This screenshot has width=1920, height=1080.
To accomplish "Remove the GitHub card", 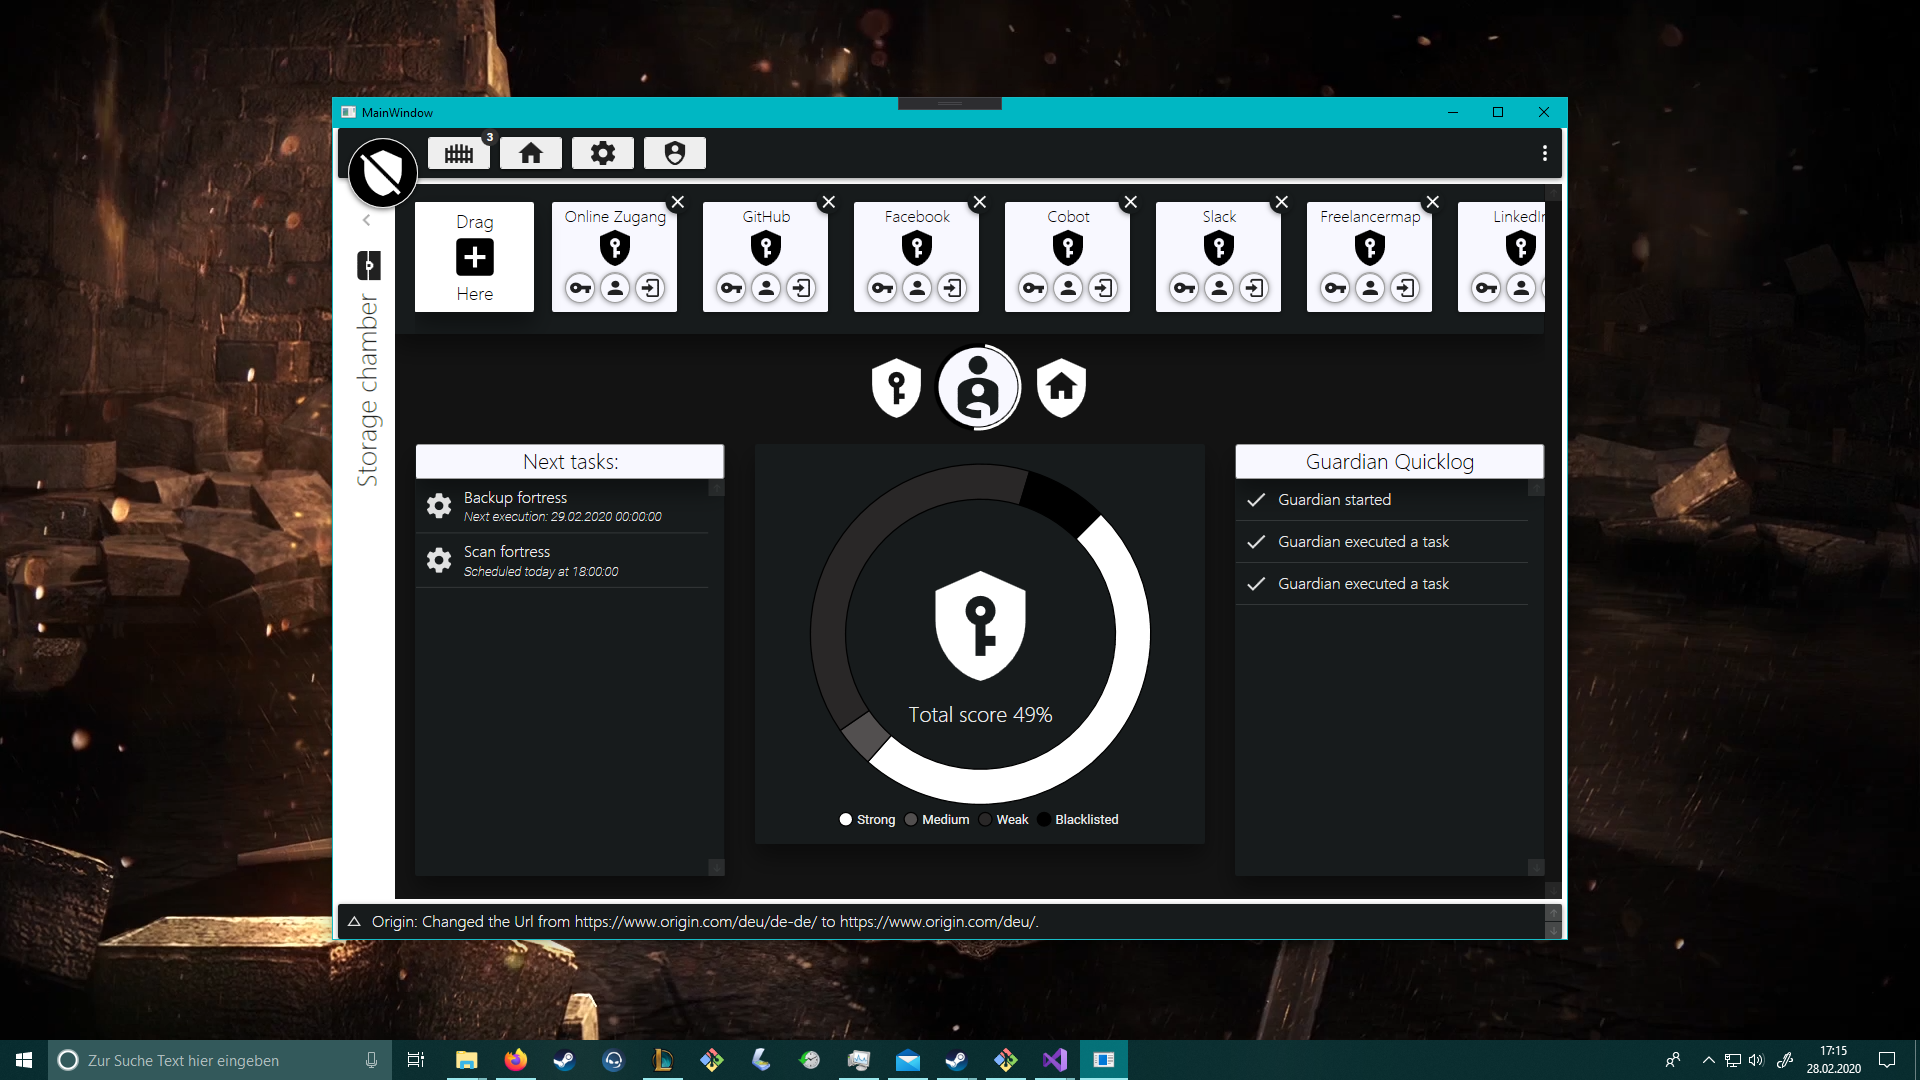I will point(829,202).
